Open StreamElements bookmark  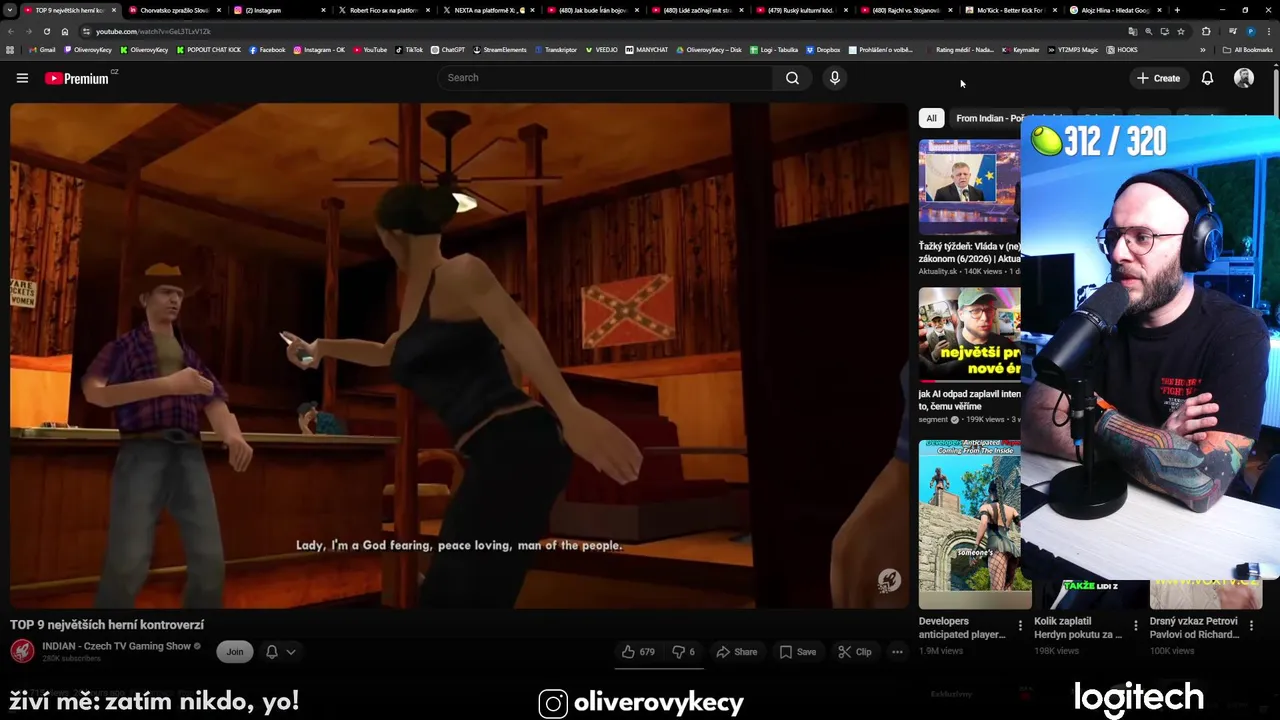[500, 49]
